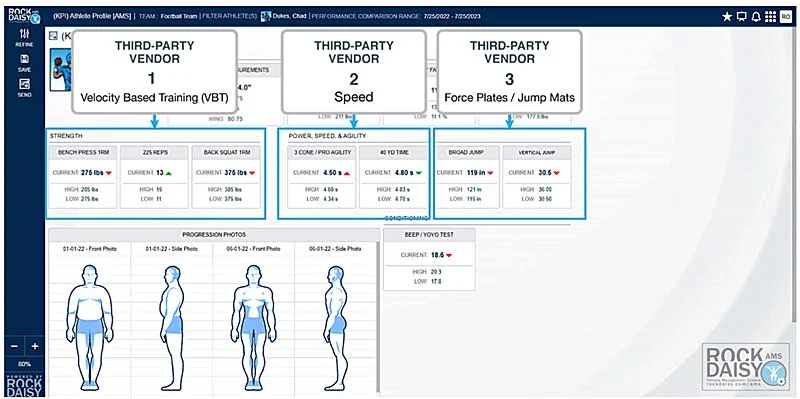Click current vertical jump value 30.5
The height and width of the screenshot is (399, 800).
[544, 173]
